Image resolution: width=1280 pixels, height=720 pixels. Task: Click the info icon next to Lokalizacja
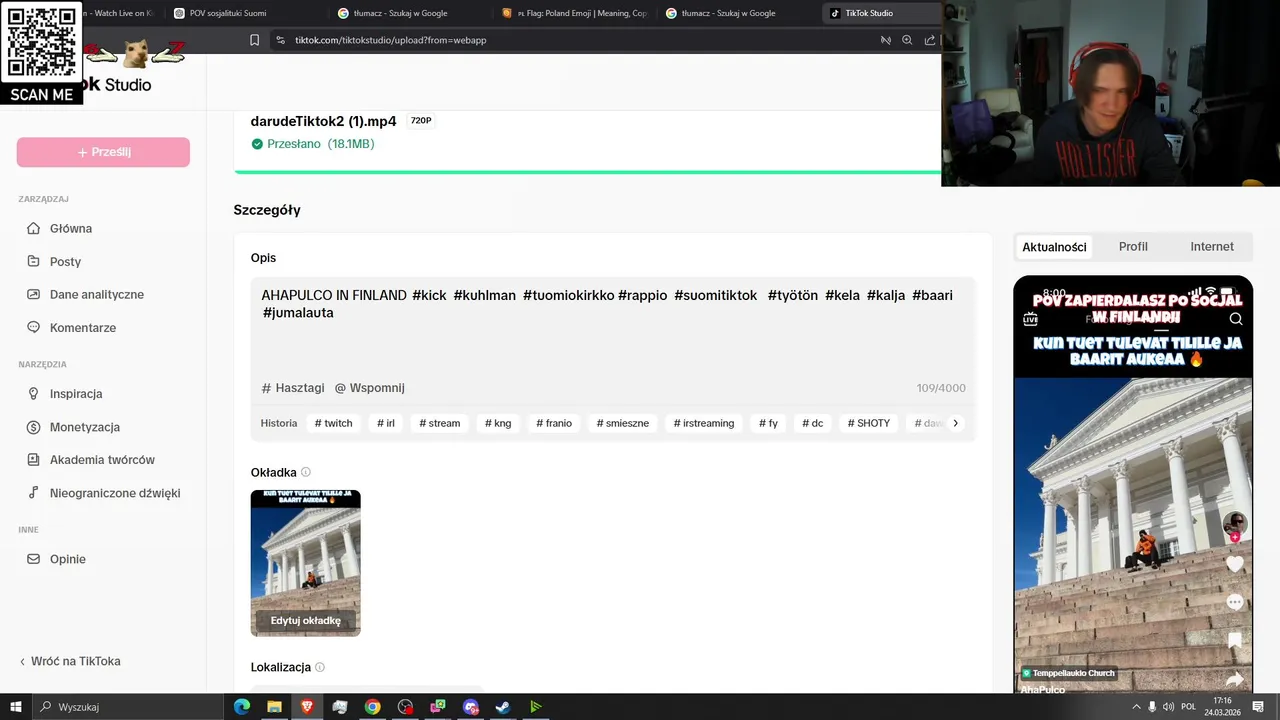pos(320,667)
